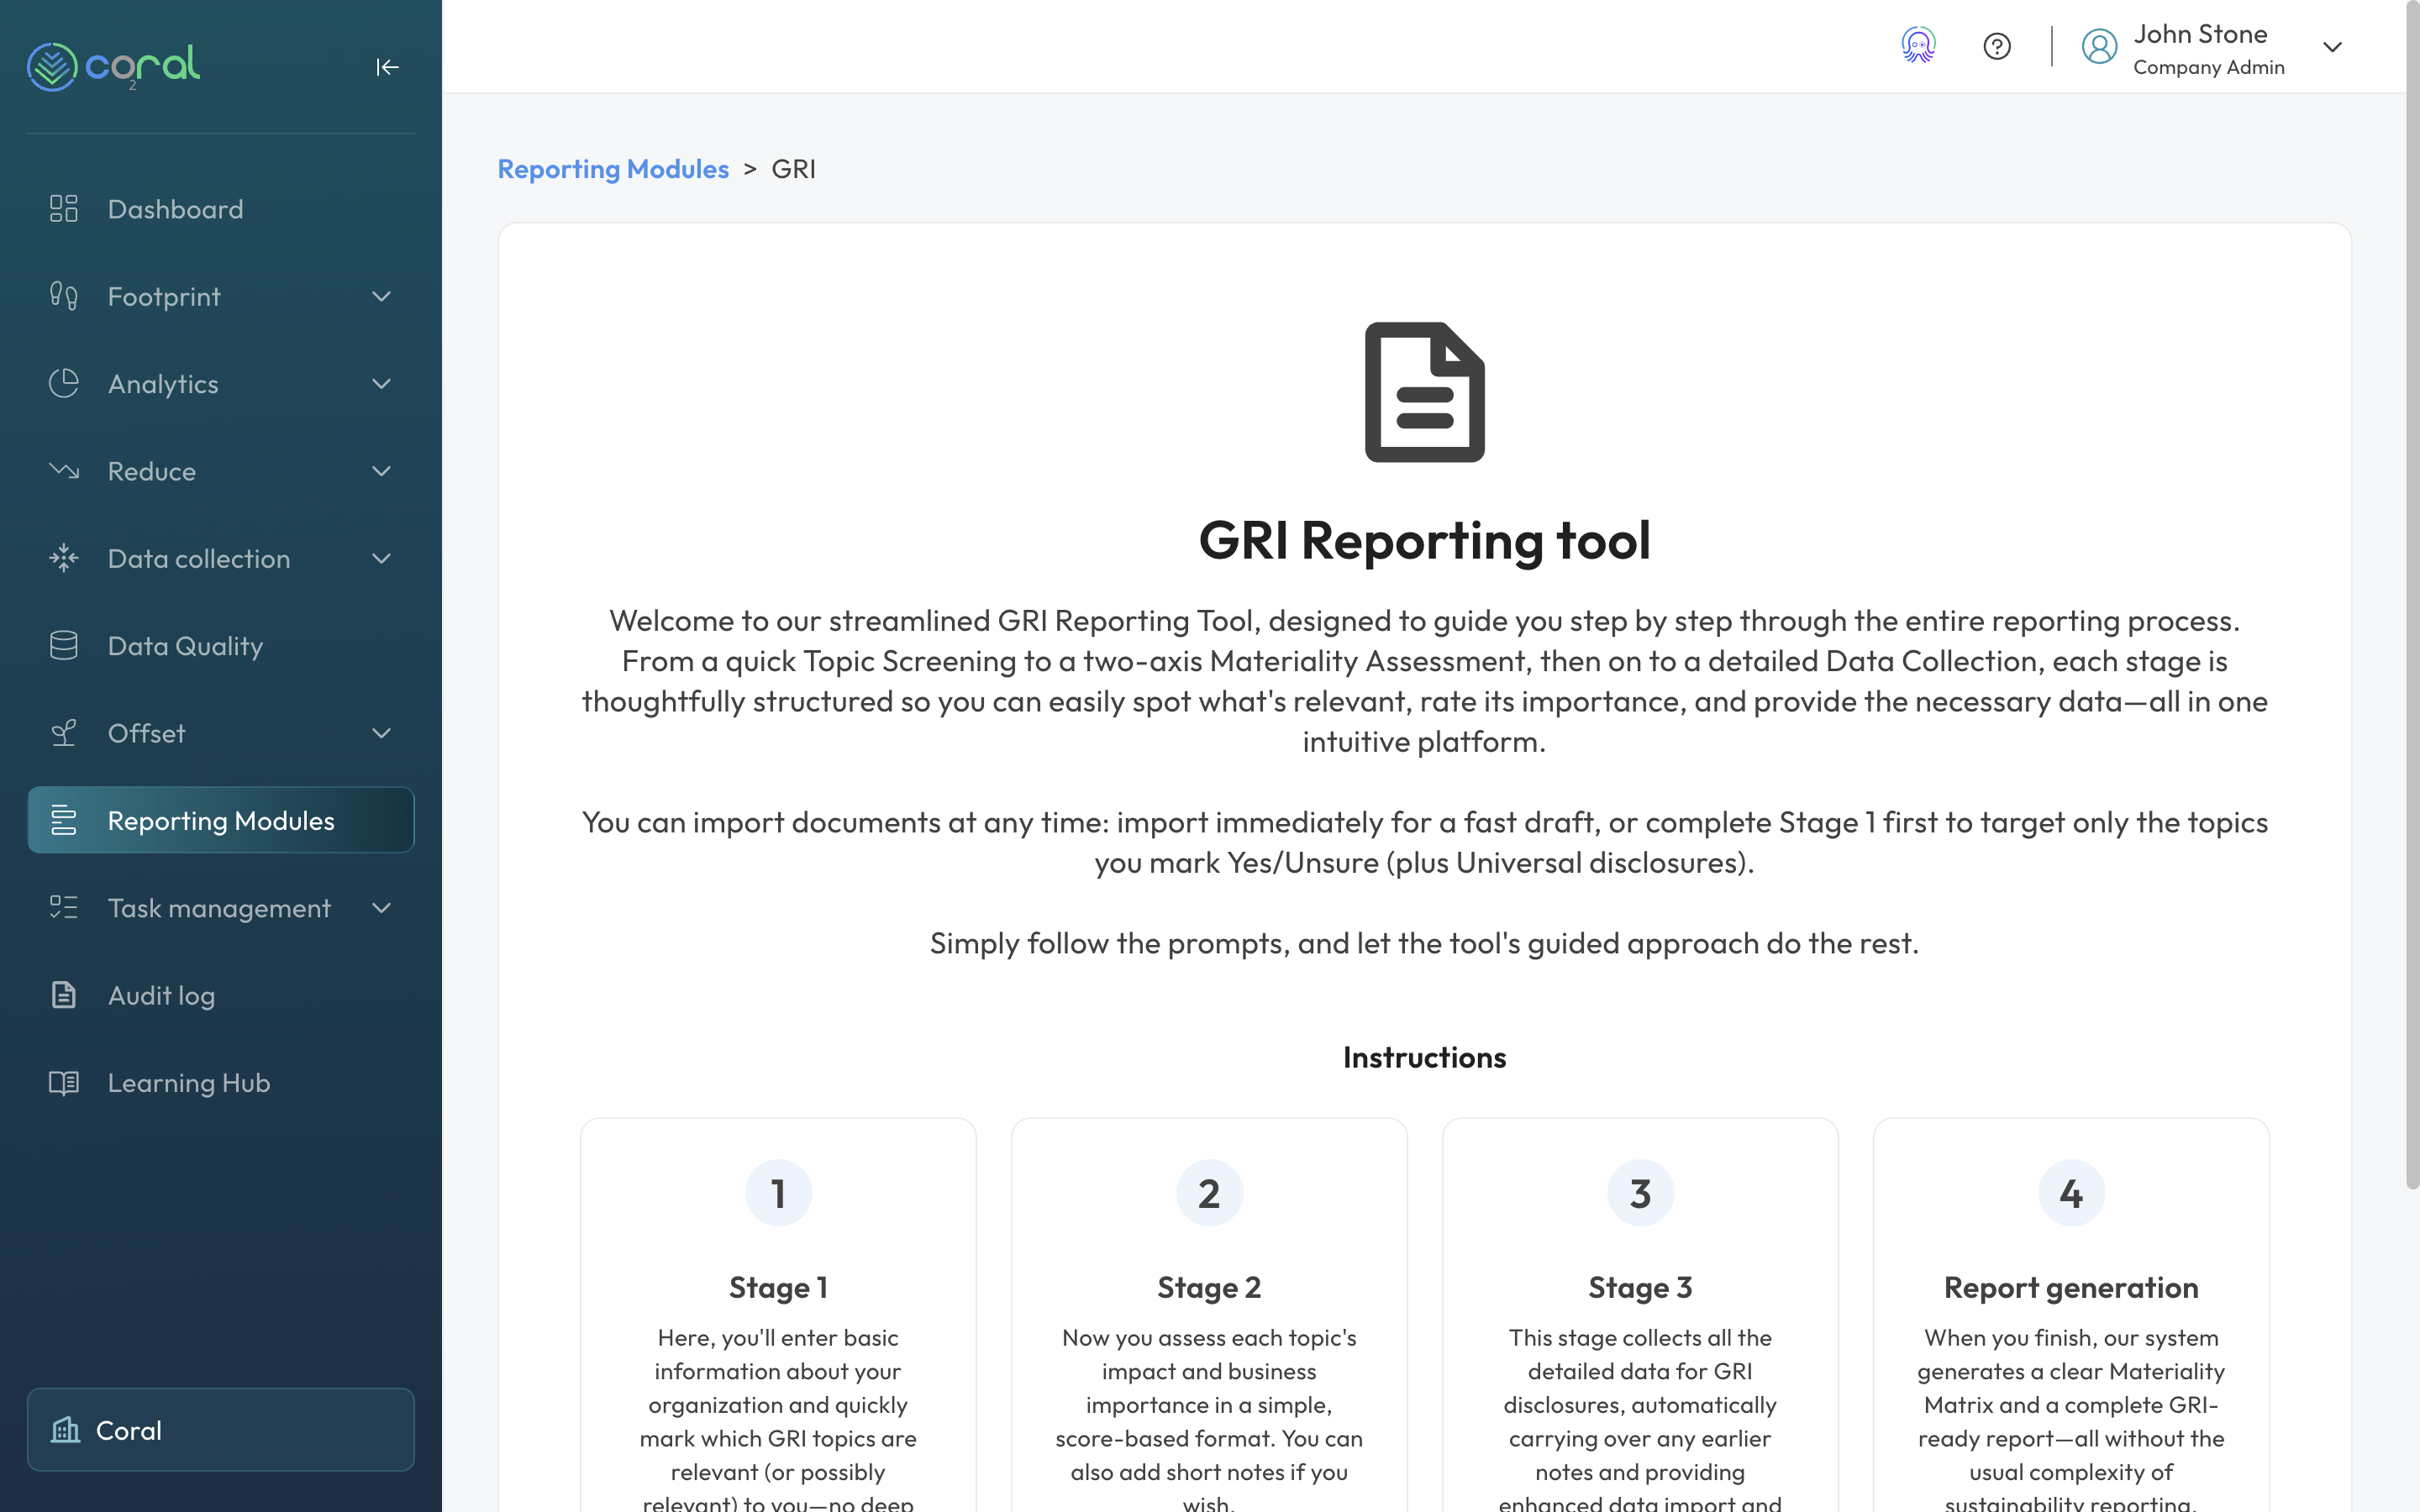Click the Report generation card heading
Screen dimensions: 2420x1512
[x=2071, y=1287]
